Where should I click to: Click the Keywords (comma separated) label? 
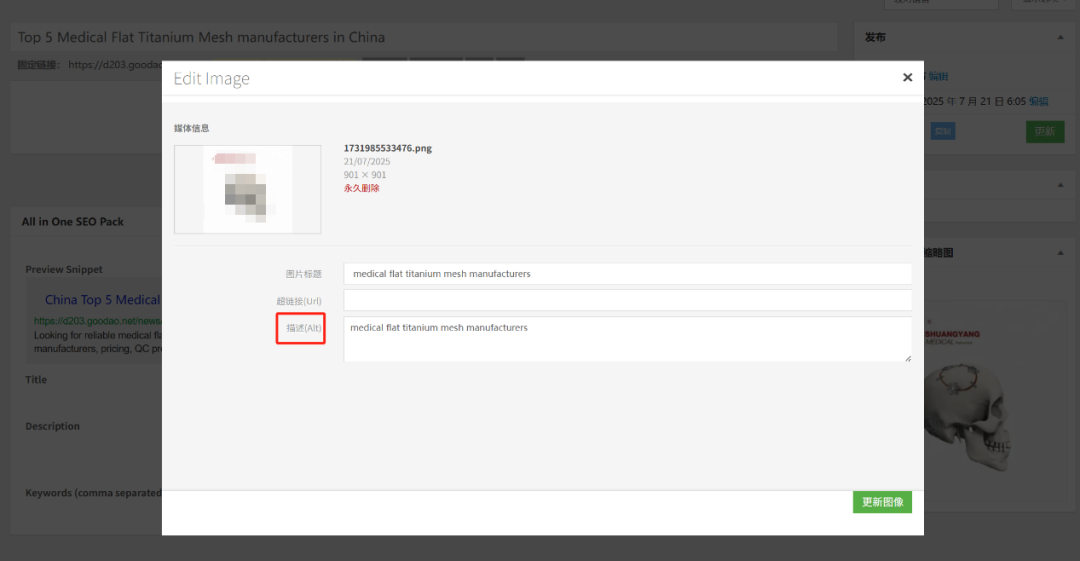(x=93, y=493)
